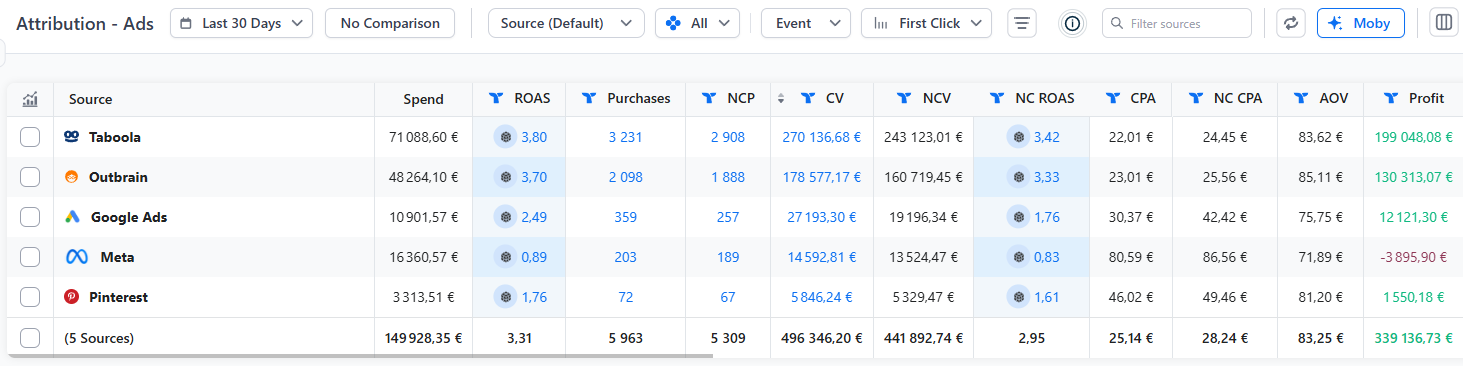Open the Moby AI assistant button
This screenshot has width=1463, height=366.
[1361, 23]
